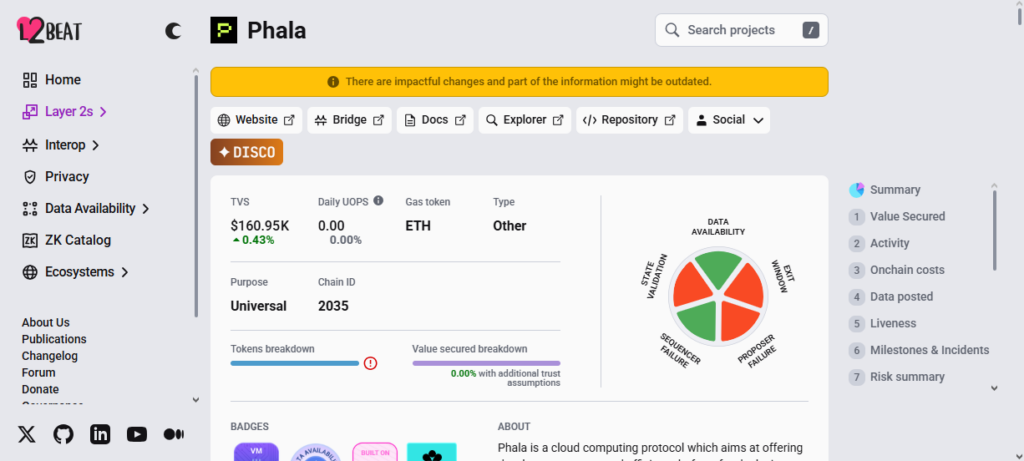Image resolution: width=1024 pixels, height=461 pixels.
Task: Open the Forum link
Action: pyautogui.click(x=39, y=372)
